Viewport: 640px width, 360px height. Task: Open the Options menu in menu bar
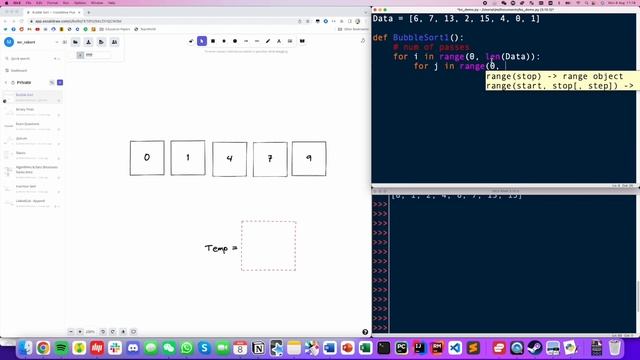point(80,3)
